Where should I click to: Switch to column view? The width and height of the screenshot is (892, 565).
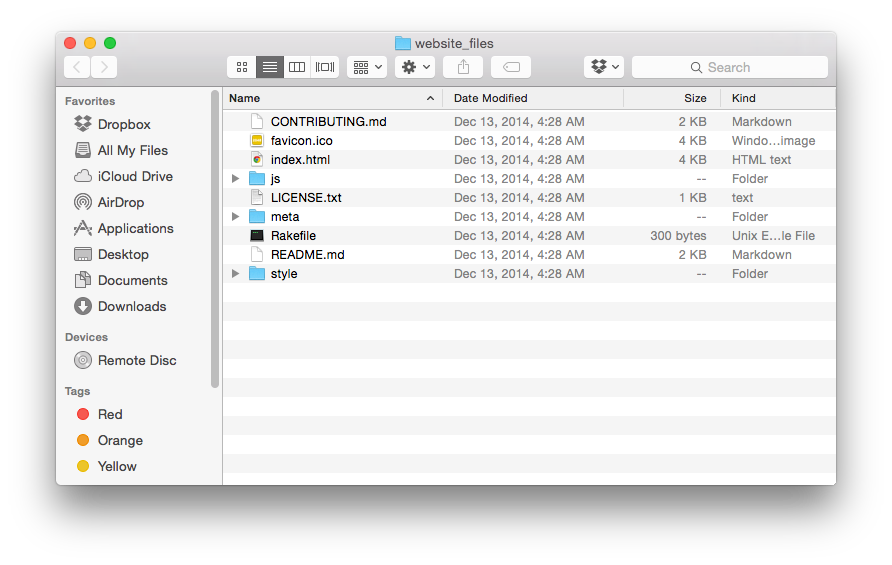tap(297, 67)
